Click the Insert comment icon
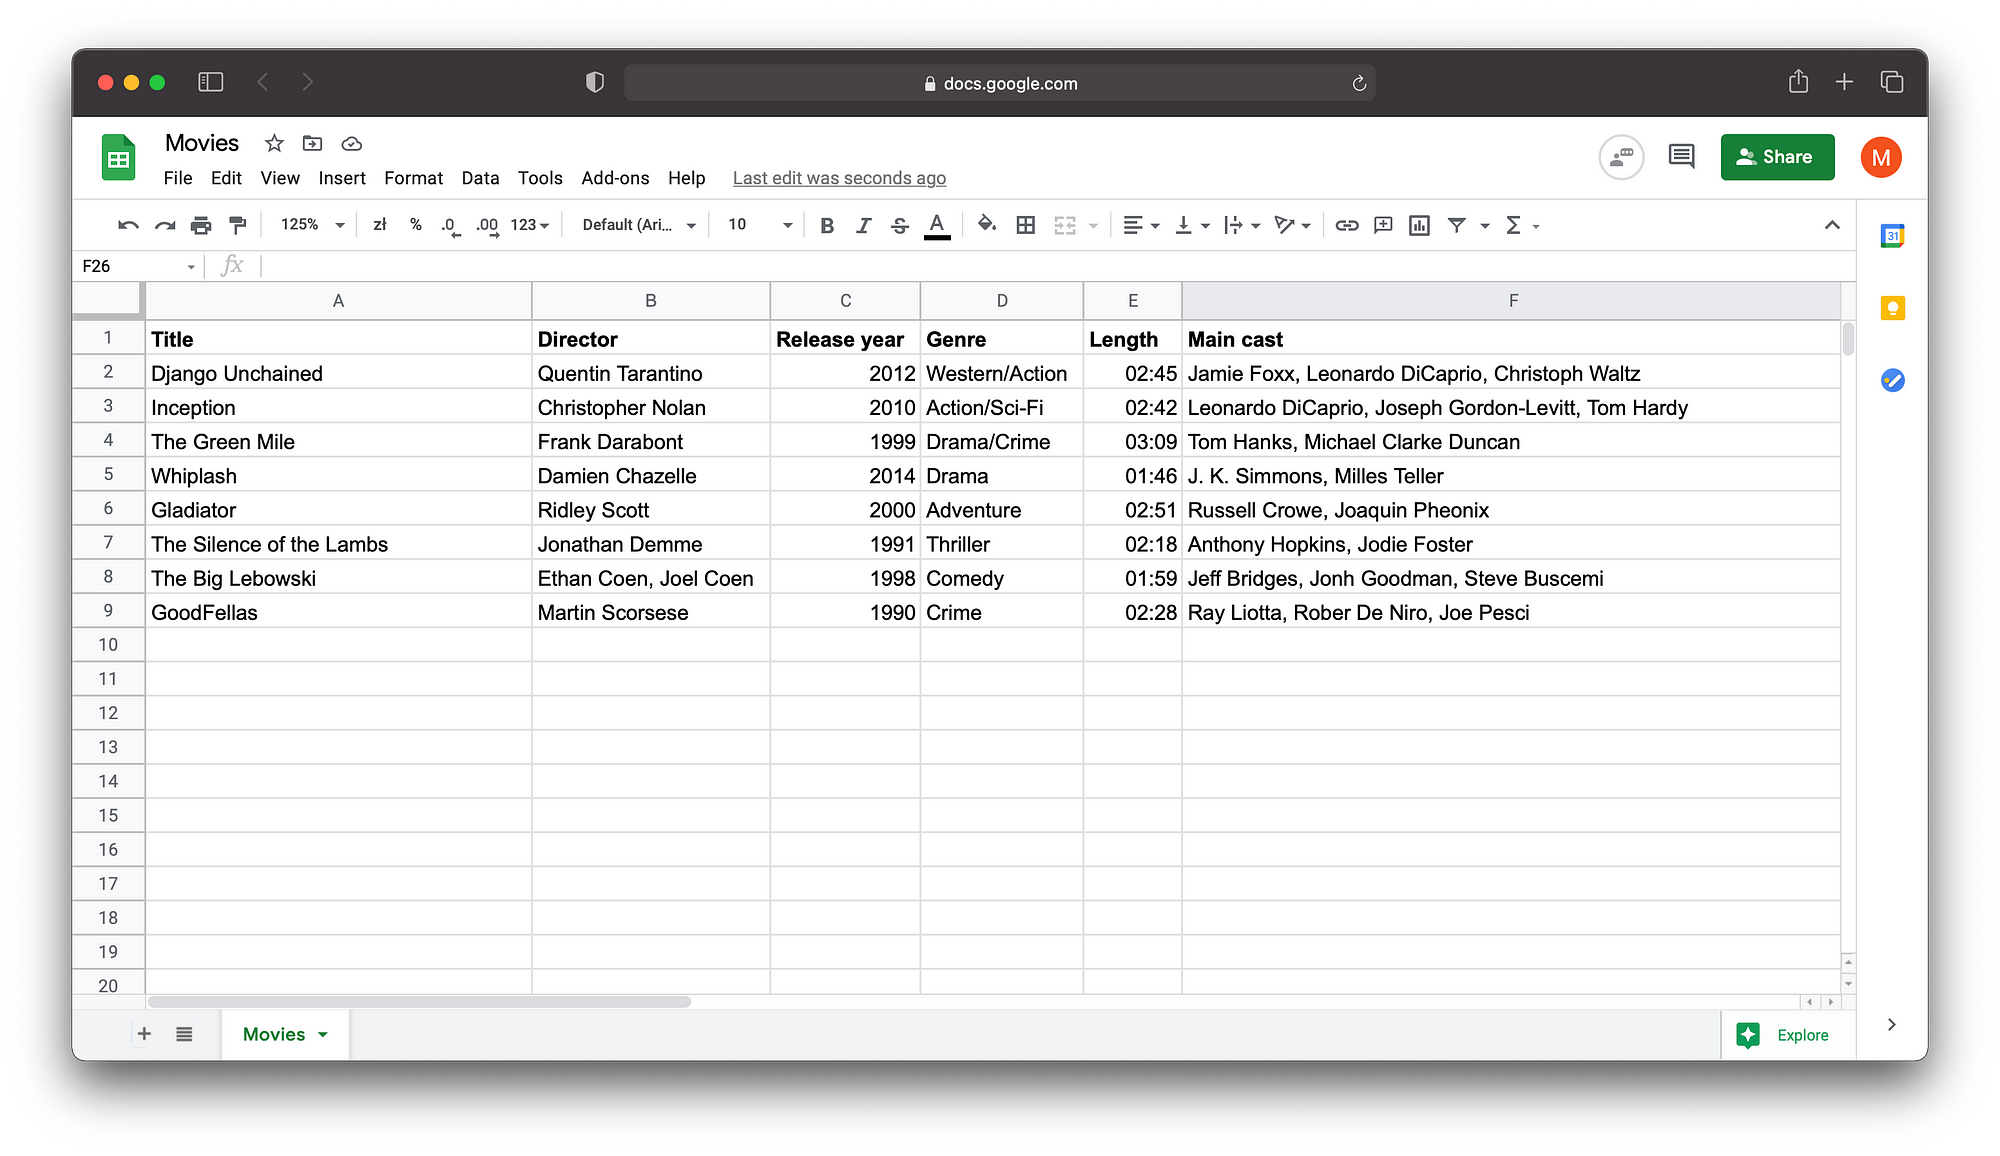Viewport: 2000px width, 1156px height. [1383, 225]
